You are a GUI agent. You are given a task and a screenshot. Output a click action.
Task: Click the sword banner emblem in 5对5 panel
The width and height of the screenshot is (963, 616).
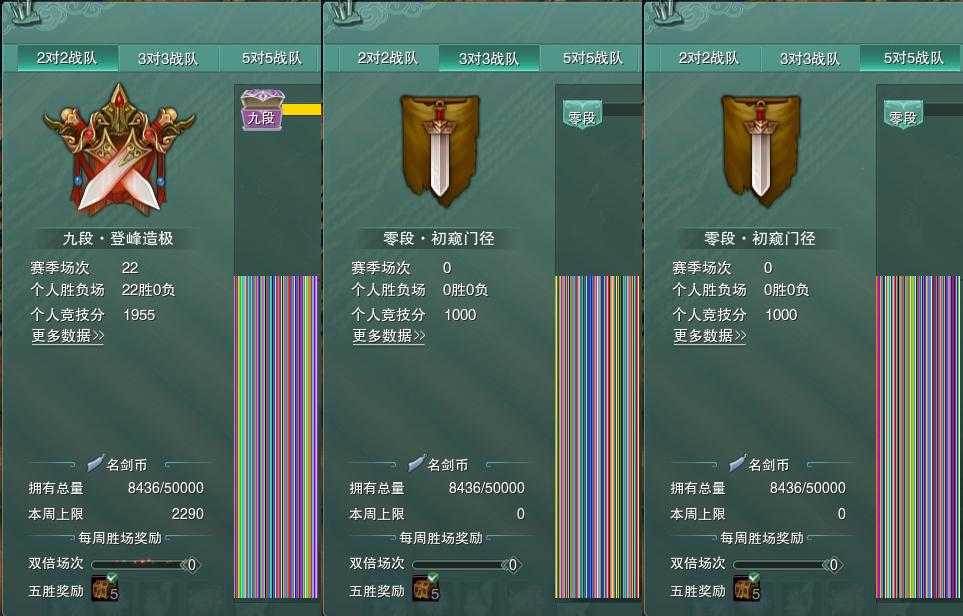point(761,149)
